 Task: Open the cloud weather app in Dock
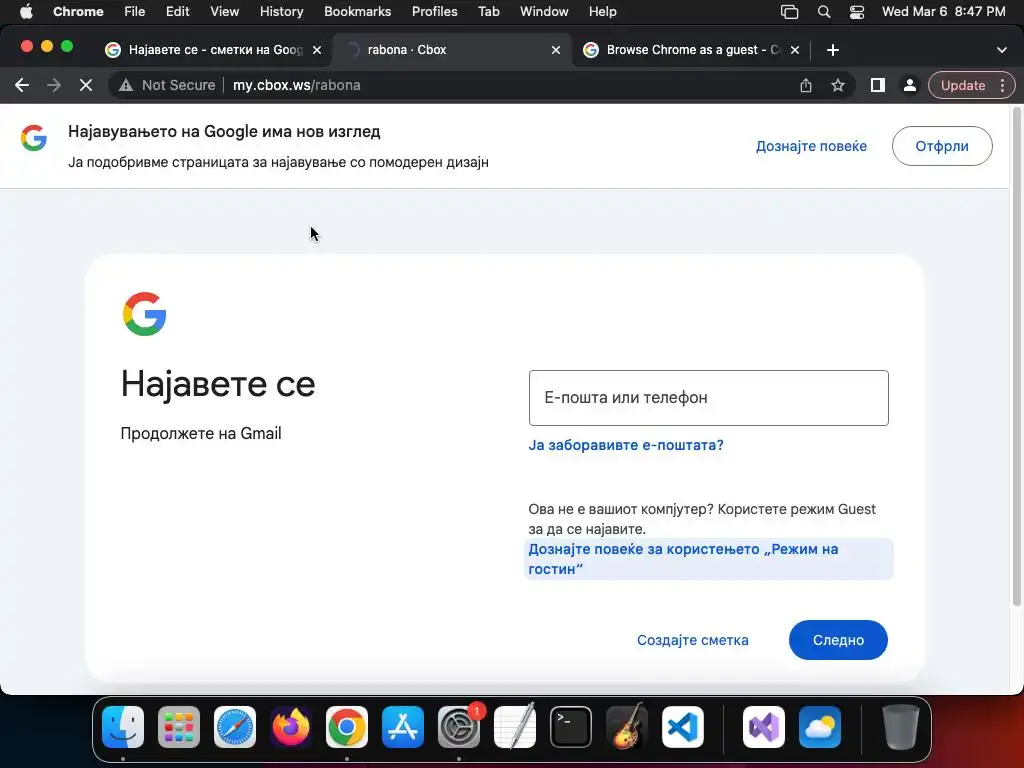pos(820,727)
